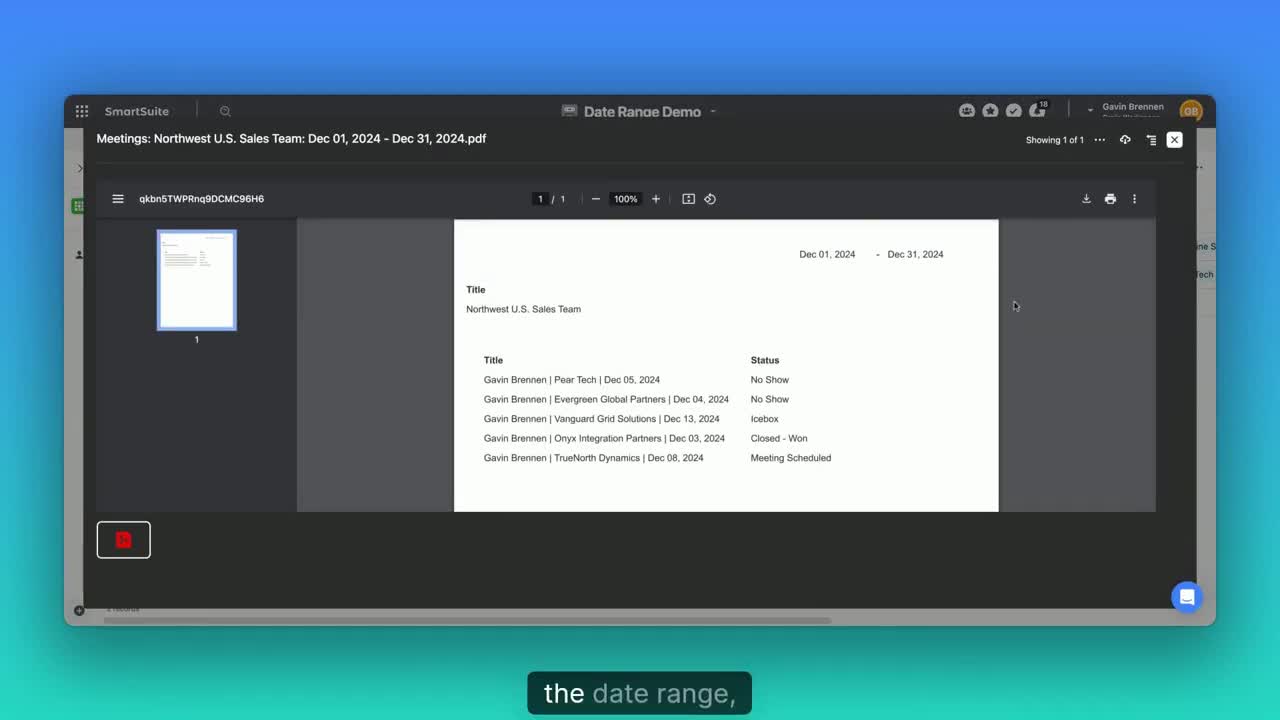Click the 'Status' column header in PDF

tap(765, 360)
